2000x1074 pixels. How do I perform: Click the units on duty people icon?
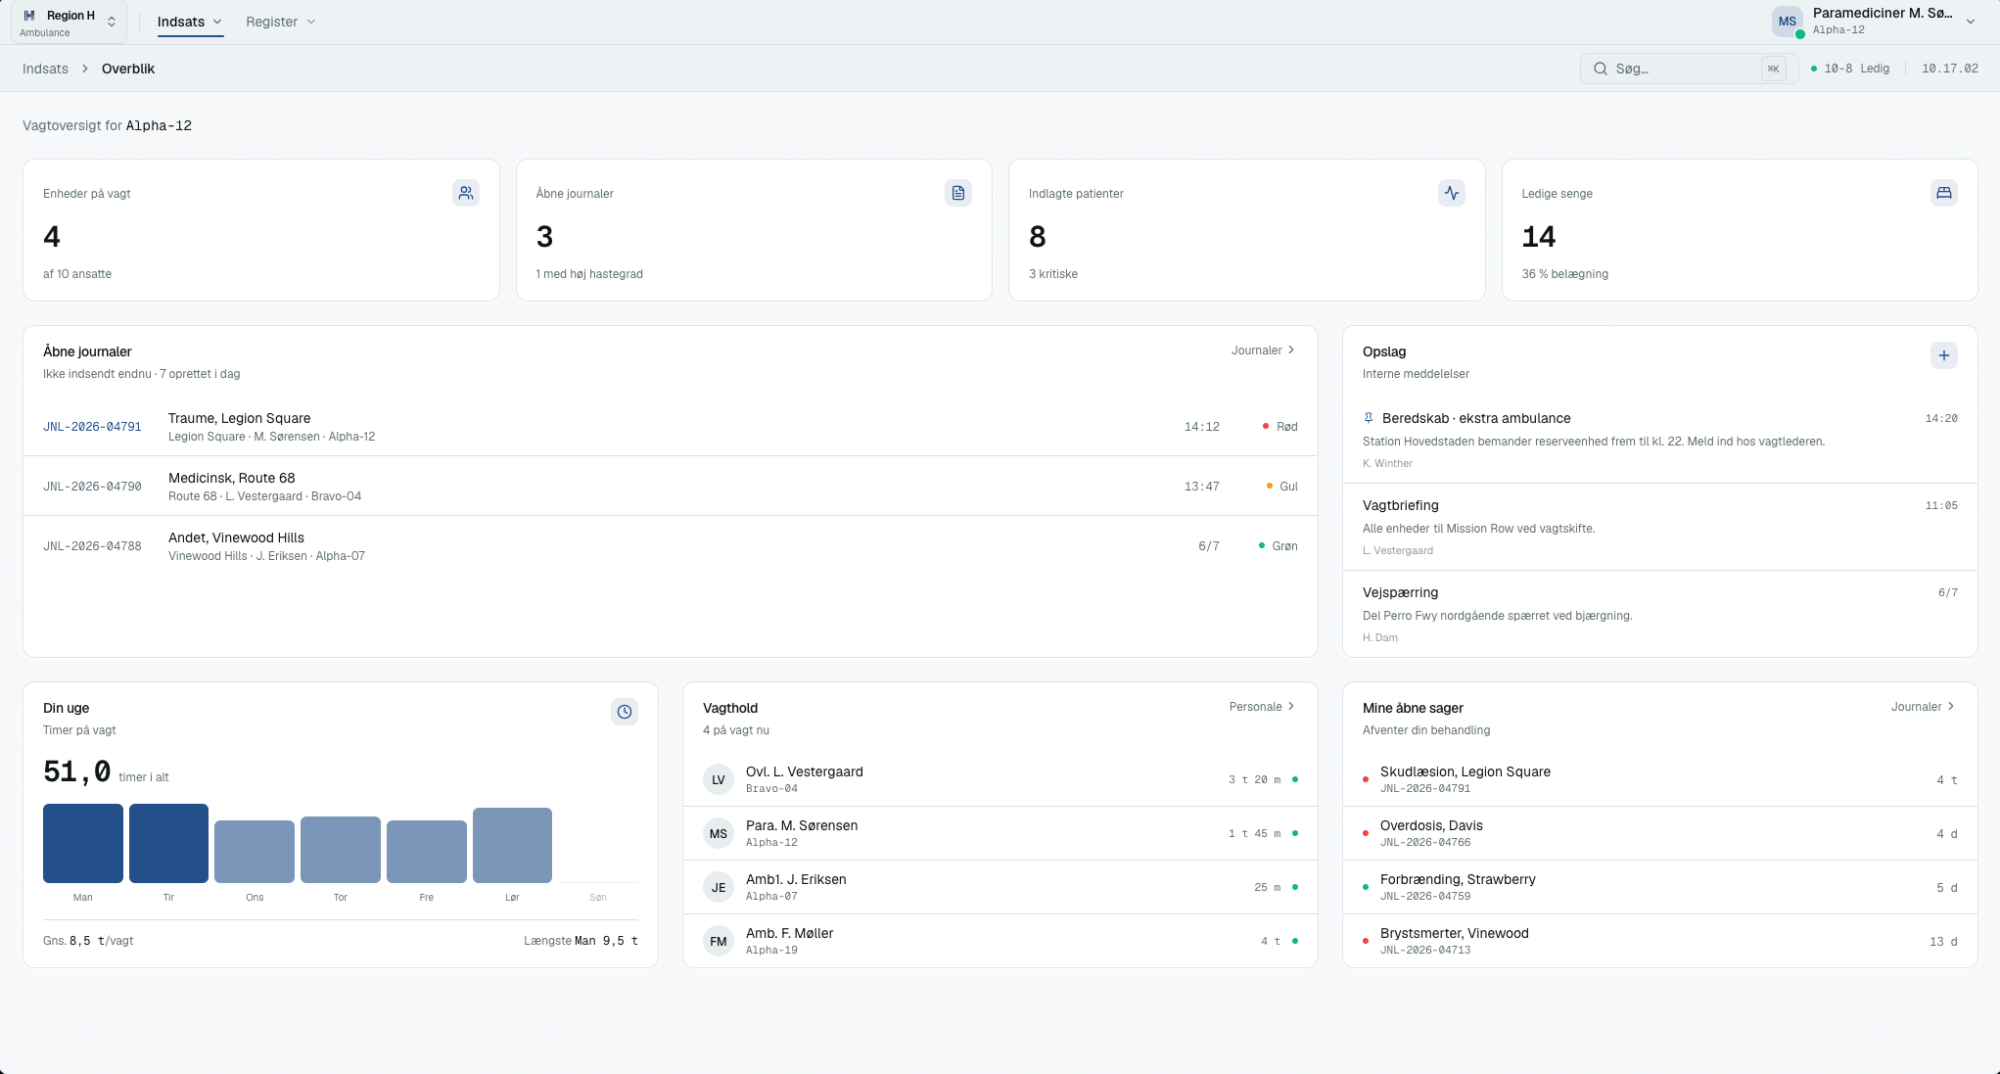click(x=465, y=193)
